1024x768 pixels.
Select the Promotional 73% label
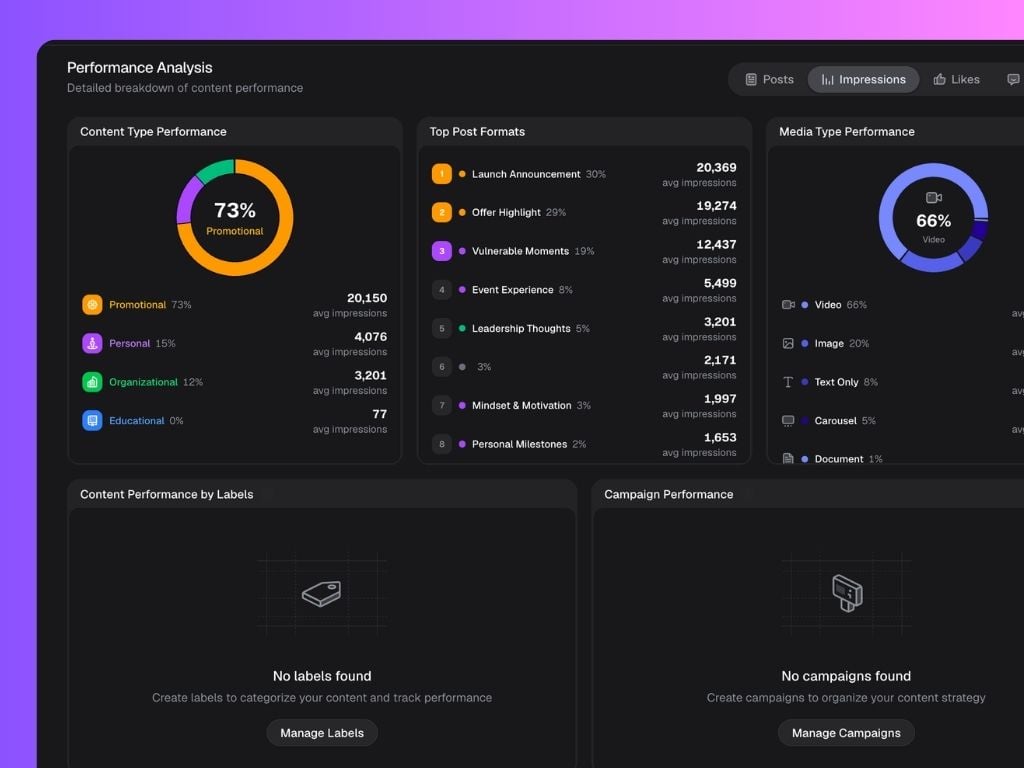[x=150, y=305]
